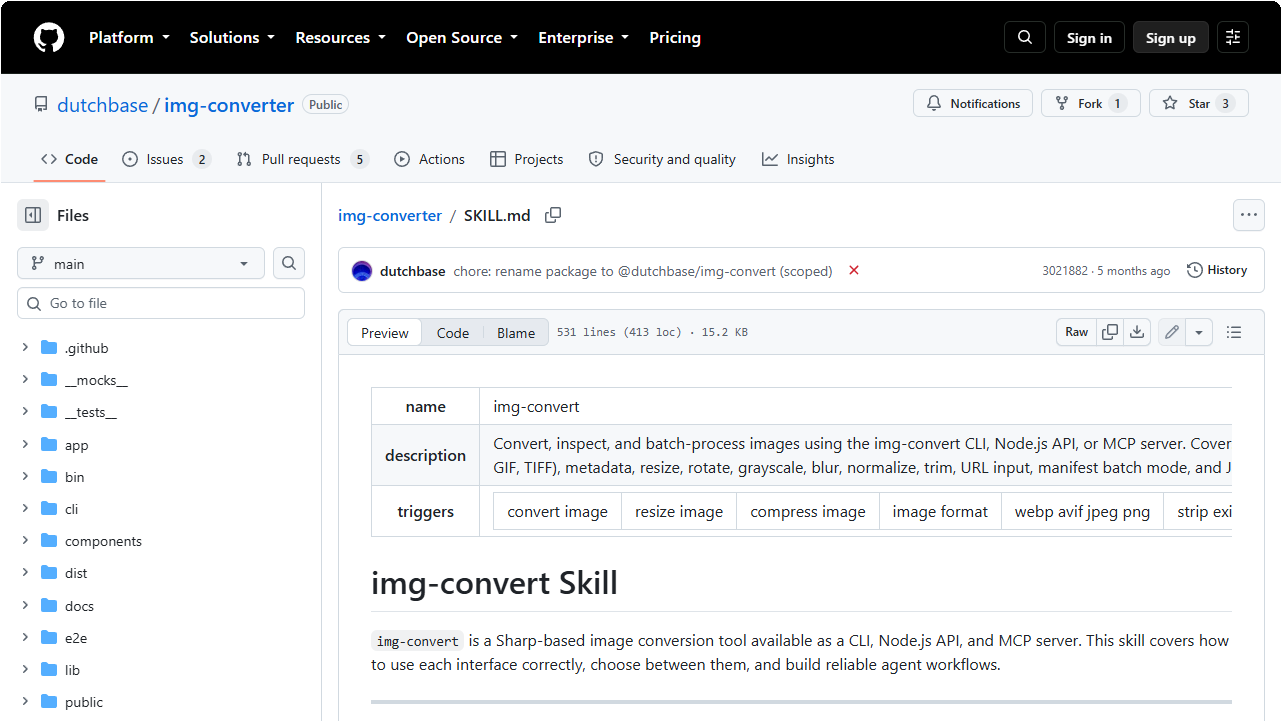
Task: Focus the Go to file input
Action: (161, 303)
